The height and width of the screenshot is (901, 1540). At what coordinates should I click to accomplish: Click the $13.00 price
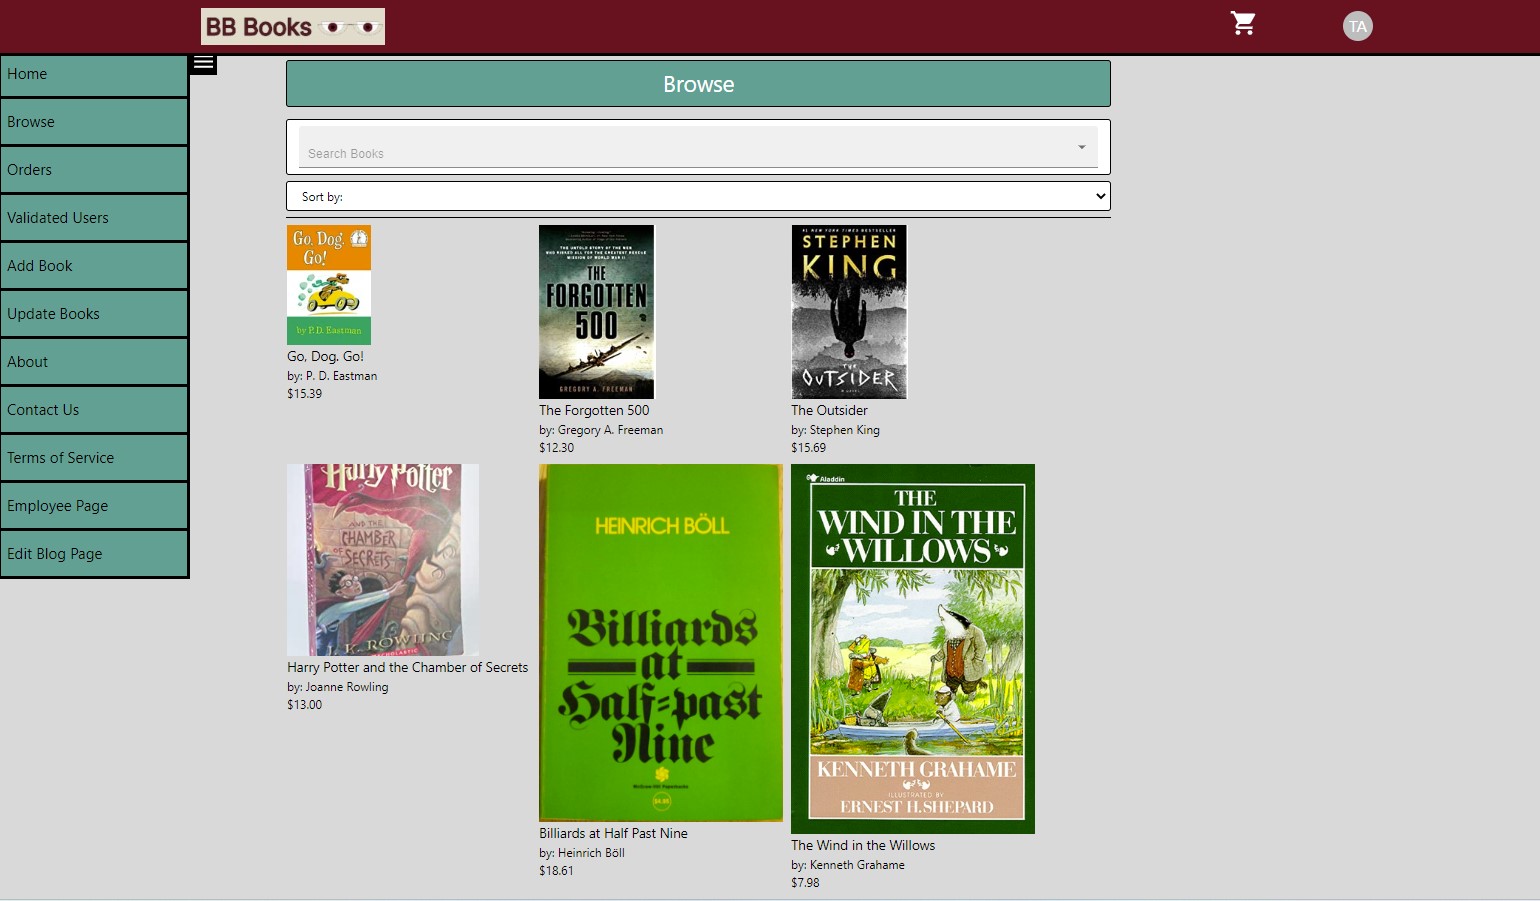[305, 705]
